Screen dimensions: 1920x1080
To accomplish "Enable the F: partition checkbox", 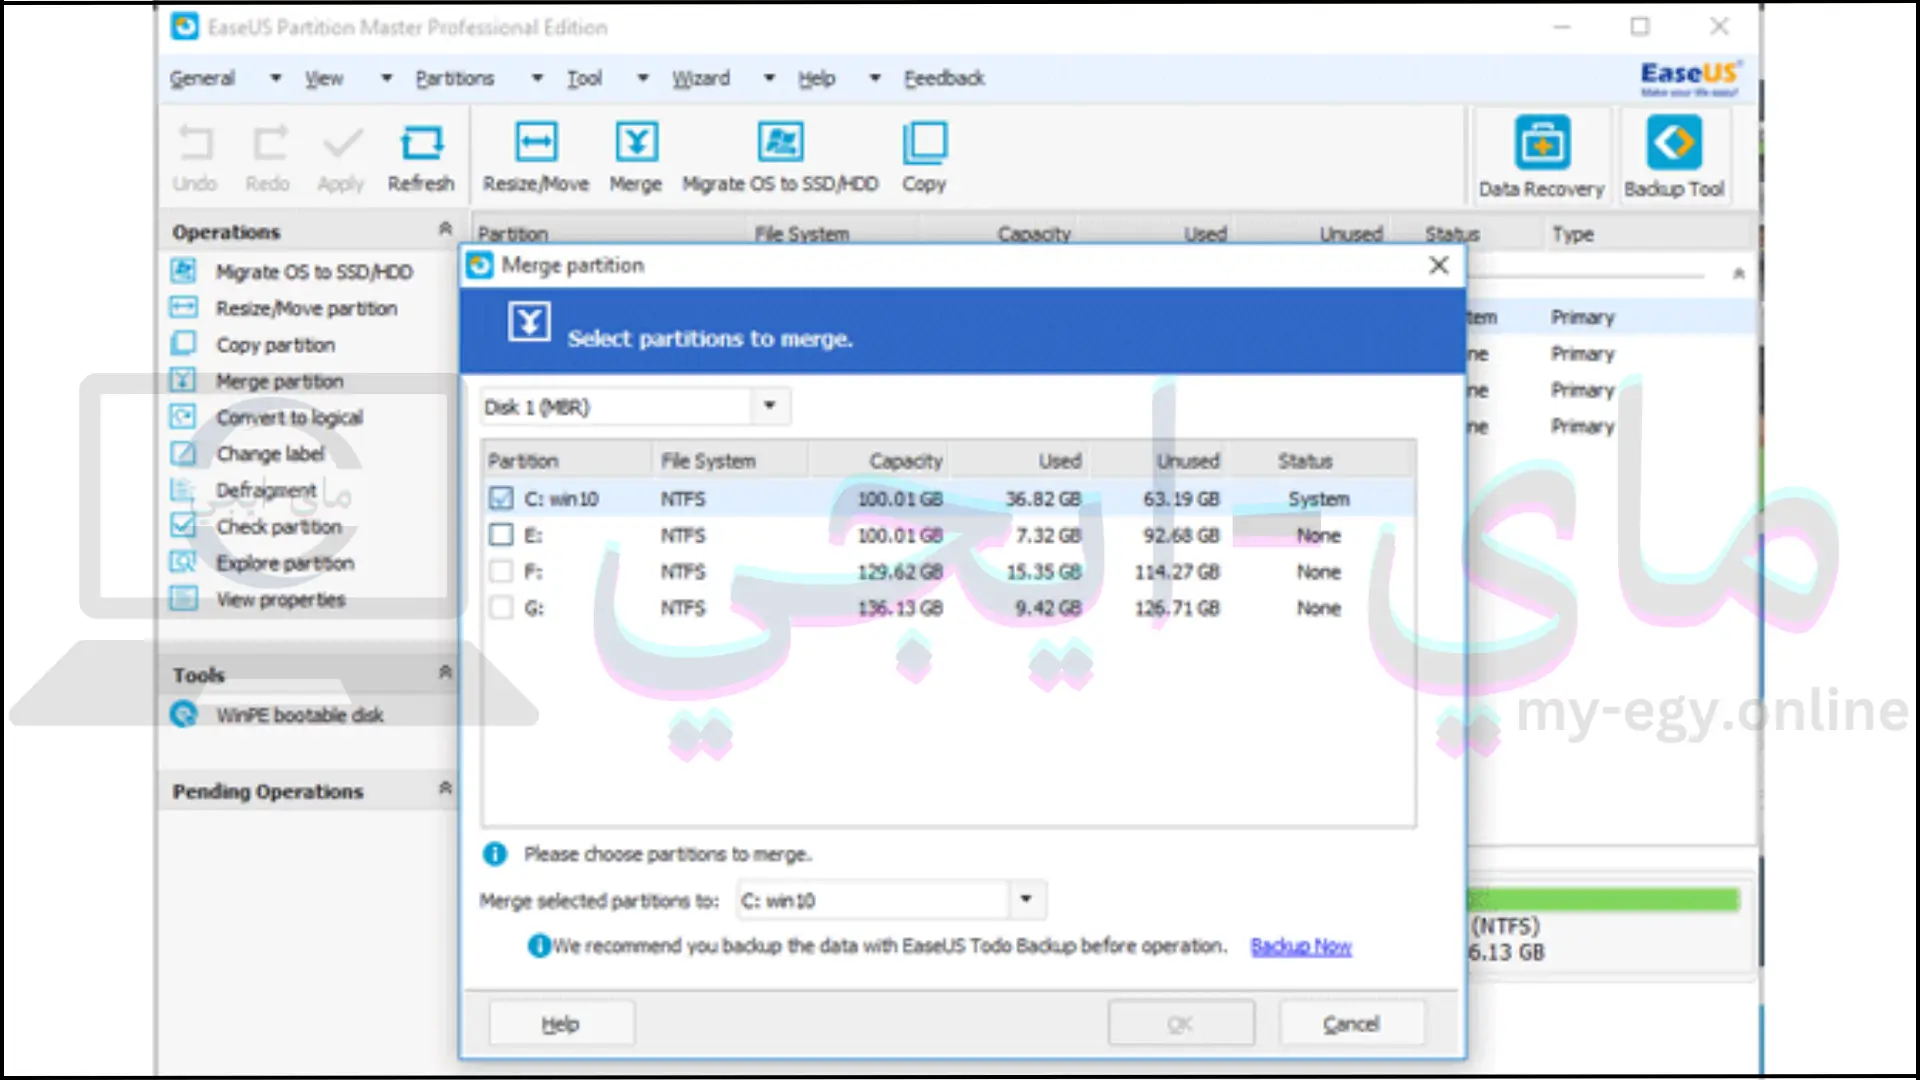I will point(501,571).
